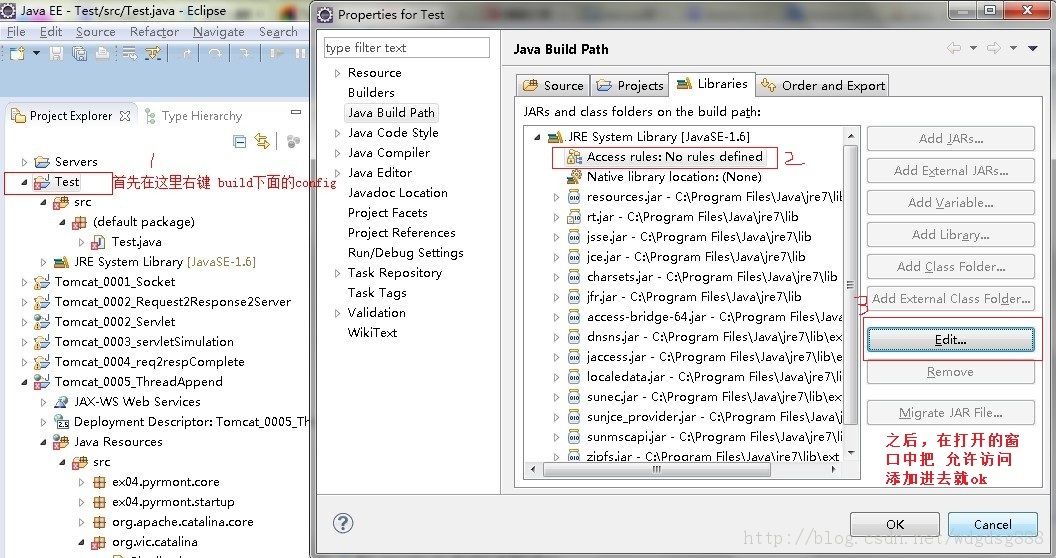Select Project Facets in properties list
This screenshot has height=558, width=1056.
click(387, 213)
